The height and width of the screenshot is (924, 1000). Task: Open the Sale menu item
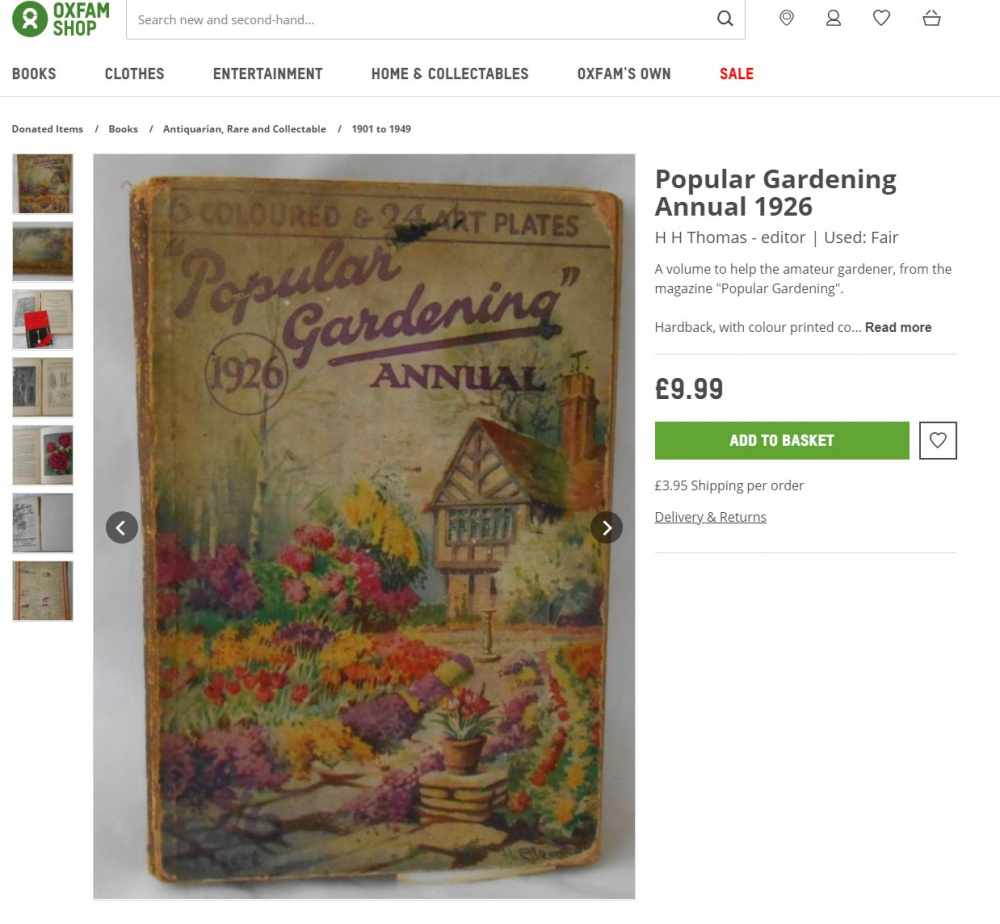coord(737,74)
